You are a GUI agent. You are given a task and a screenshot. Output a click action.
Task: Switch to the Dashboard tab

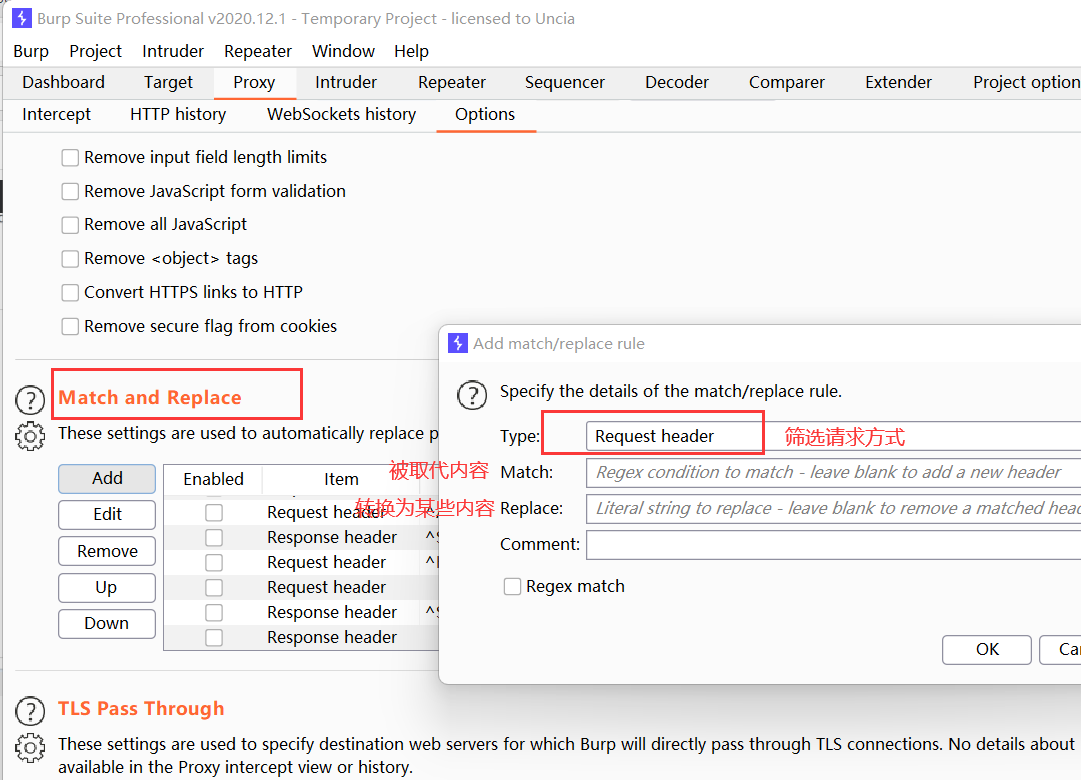(x=63, y=82)
